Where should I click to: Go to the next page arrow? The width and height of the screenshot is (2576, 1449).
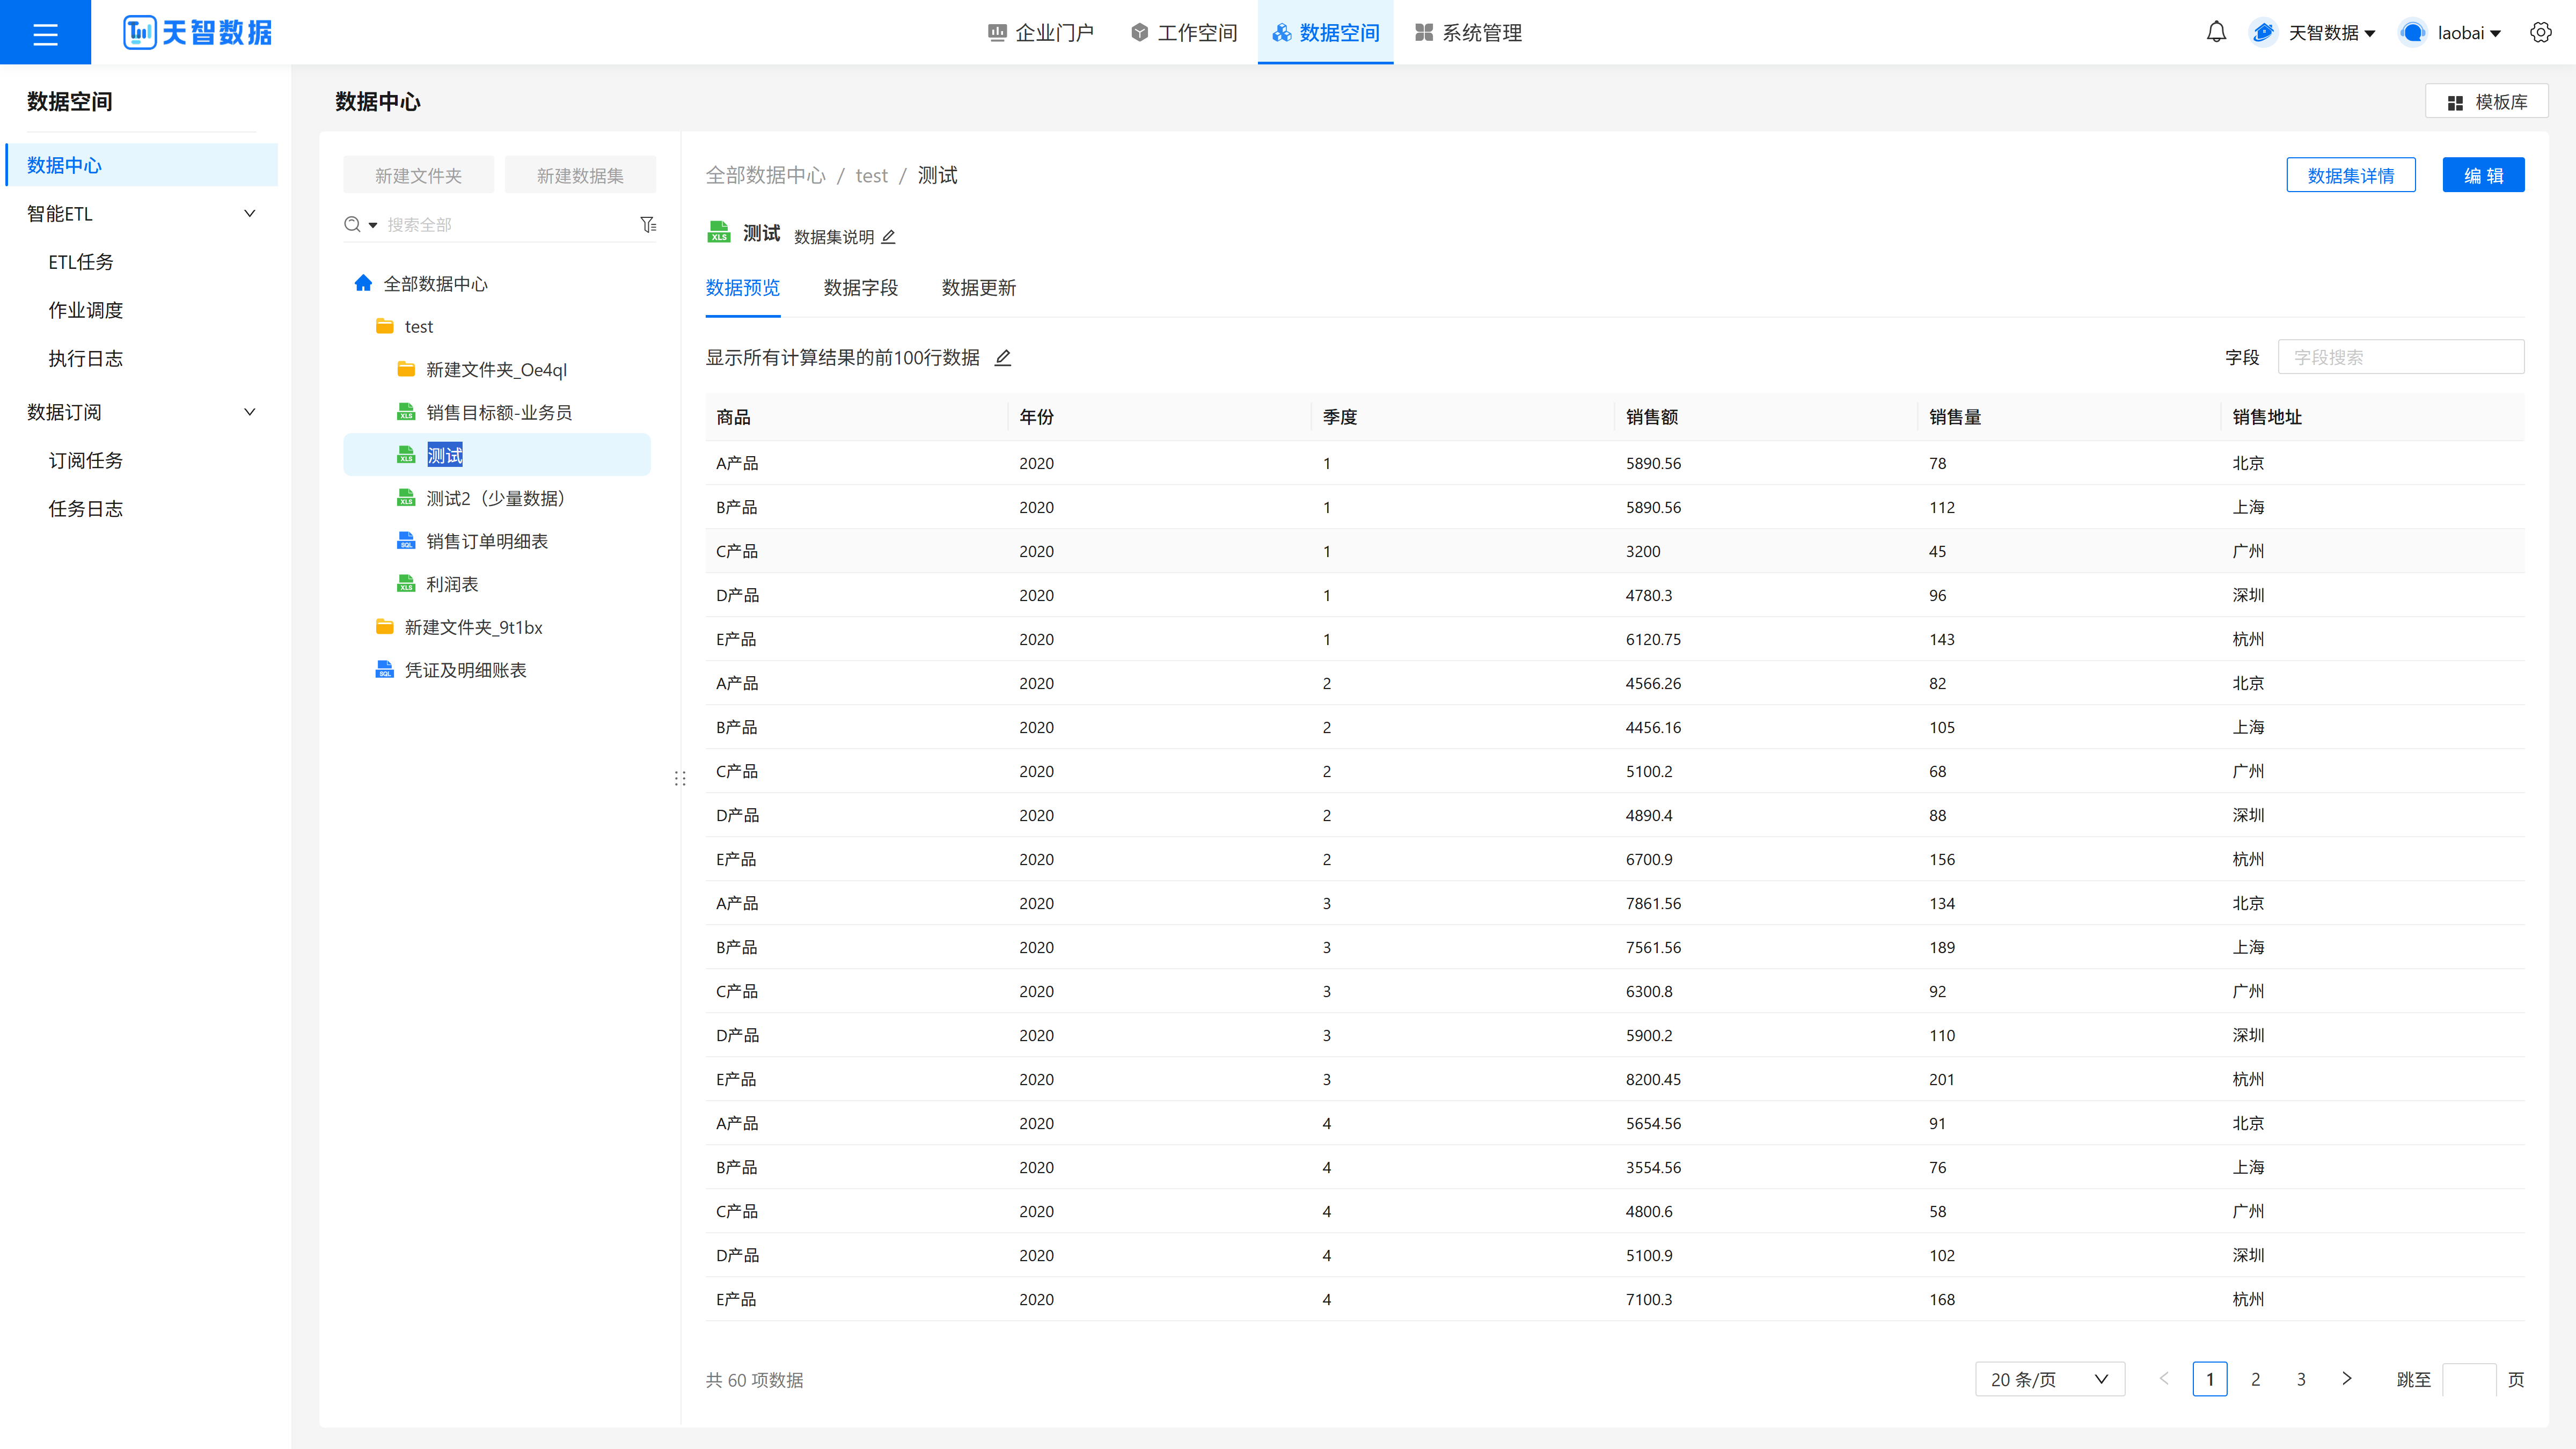2346,1379
